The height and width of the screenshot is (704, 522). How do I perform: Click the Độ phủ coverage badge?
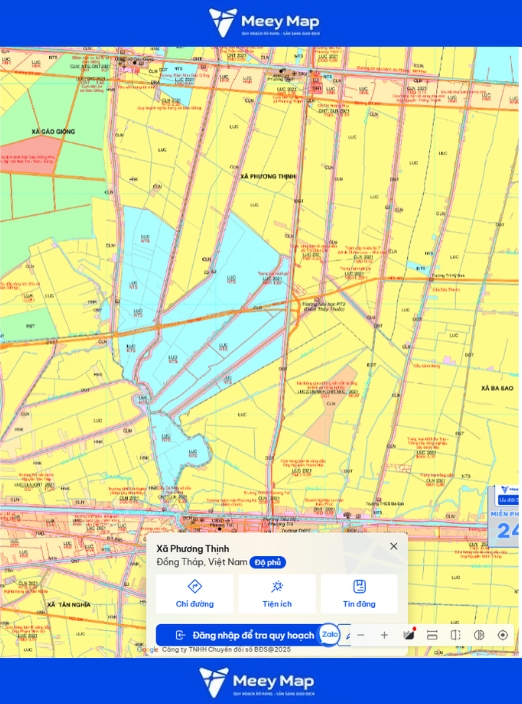[268, 563]
